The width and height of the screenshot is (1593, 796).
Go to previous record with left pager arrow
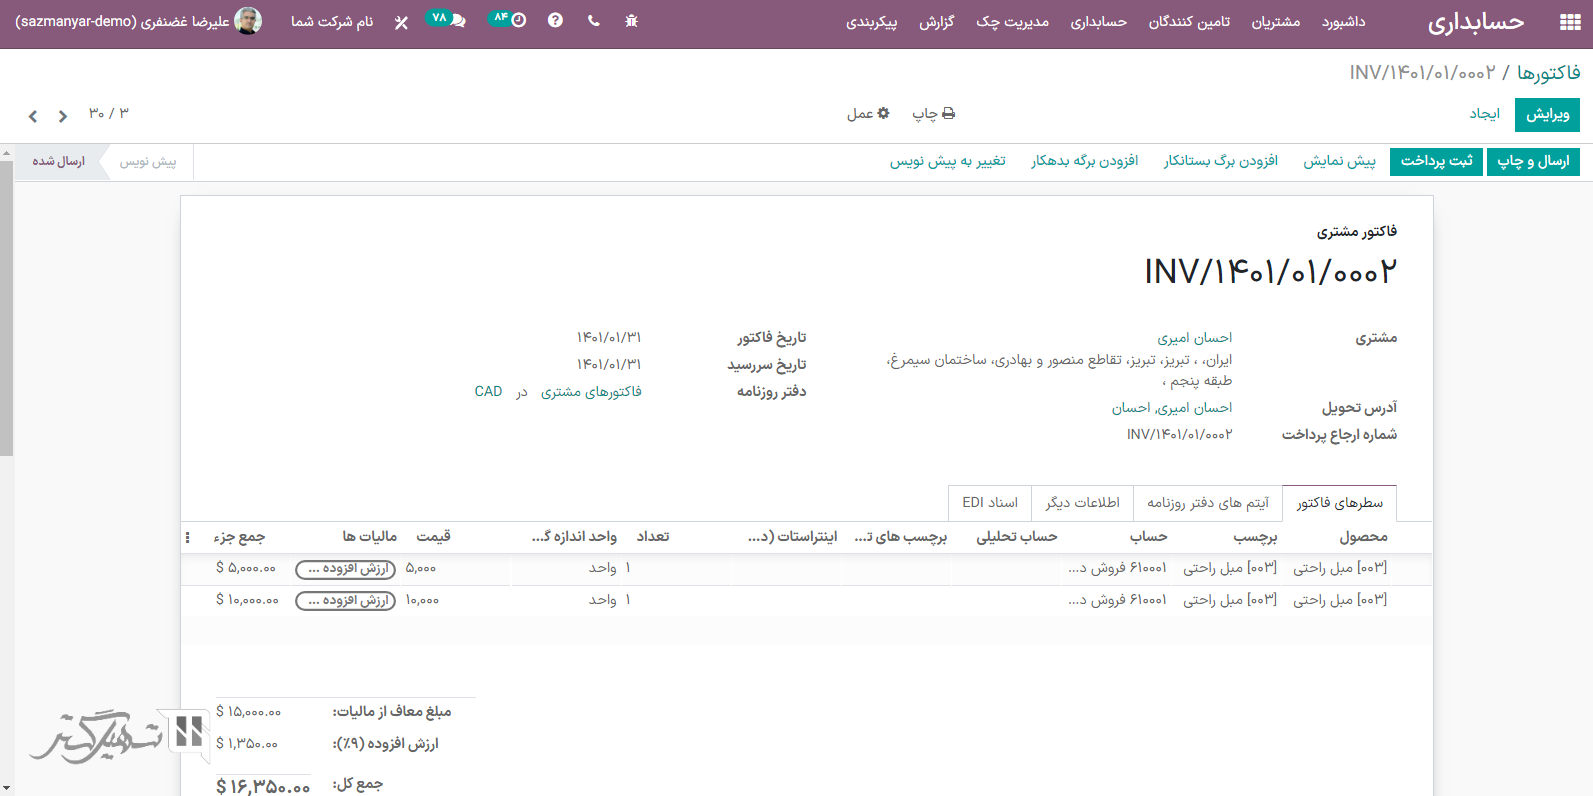33,116
